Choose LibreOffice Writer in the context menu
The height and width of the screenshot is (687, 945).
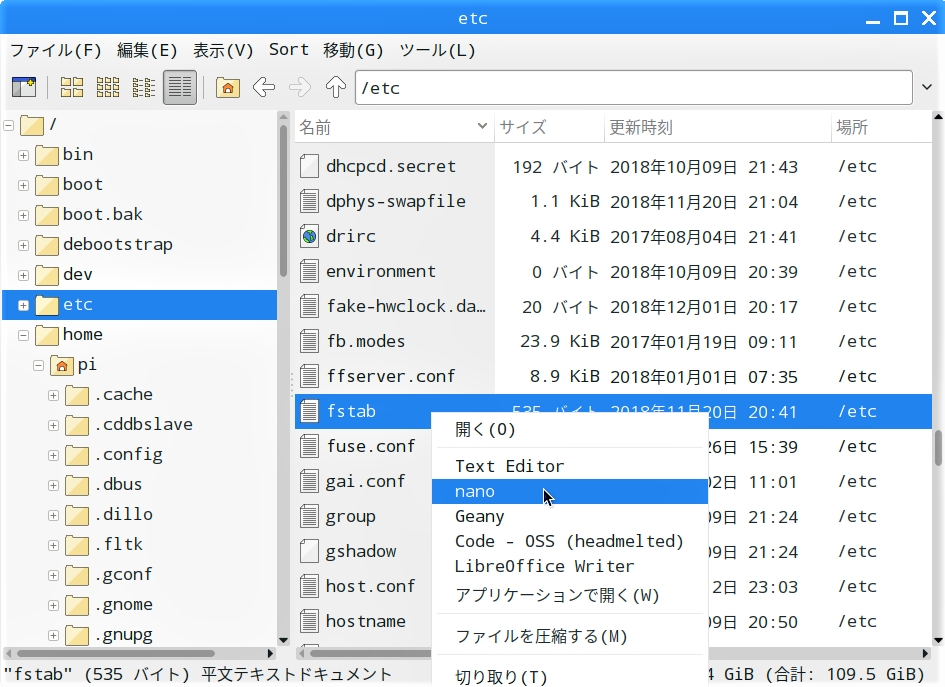[570, 566]
